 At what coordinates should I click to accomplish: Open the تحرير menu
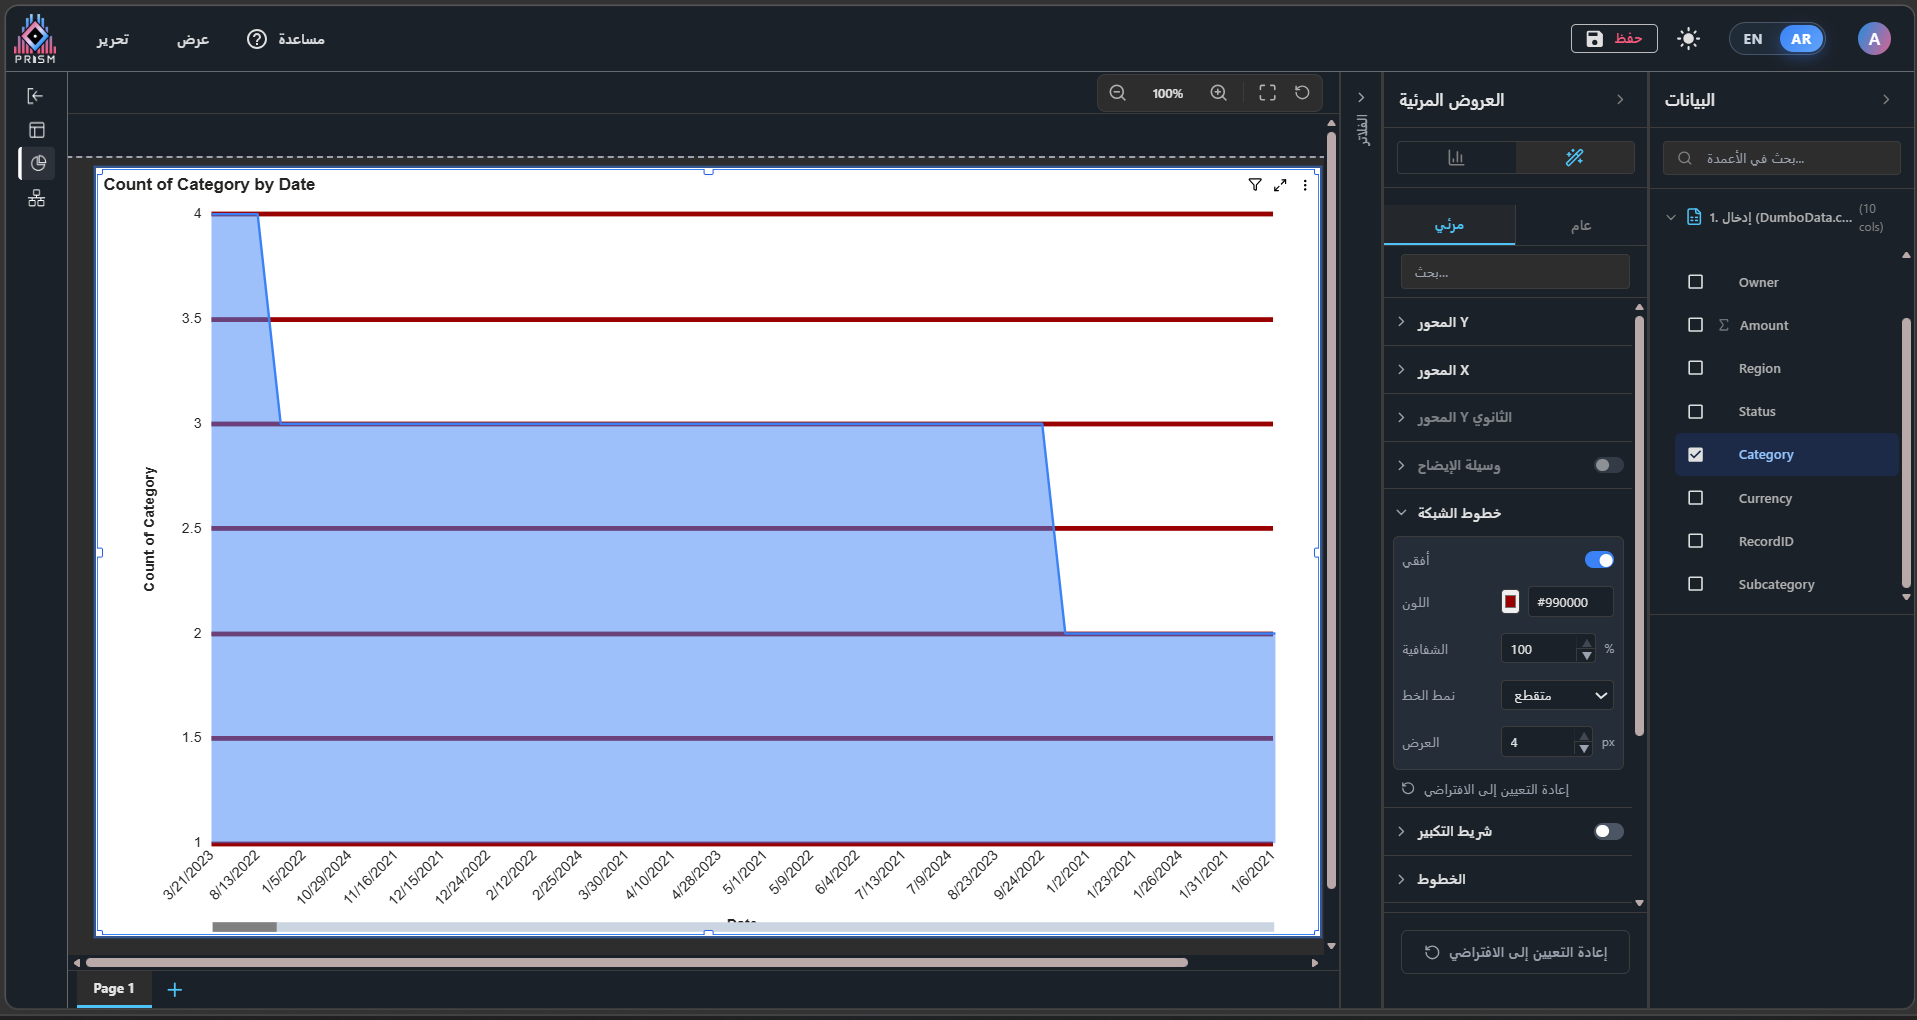tap(113, 39)
